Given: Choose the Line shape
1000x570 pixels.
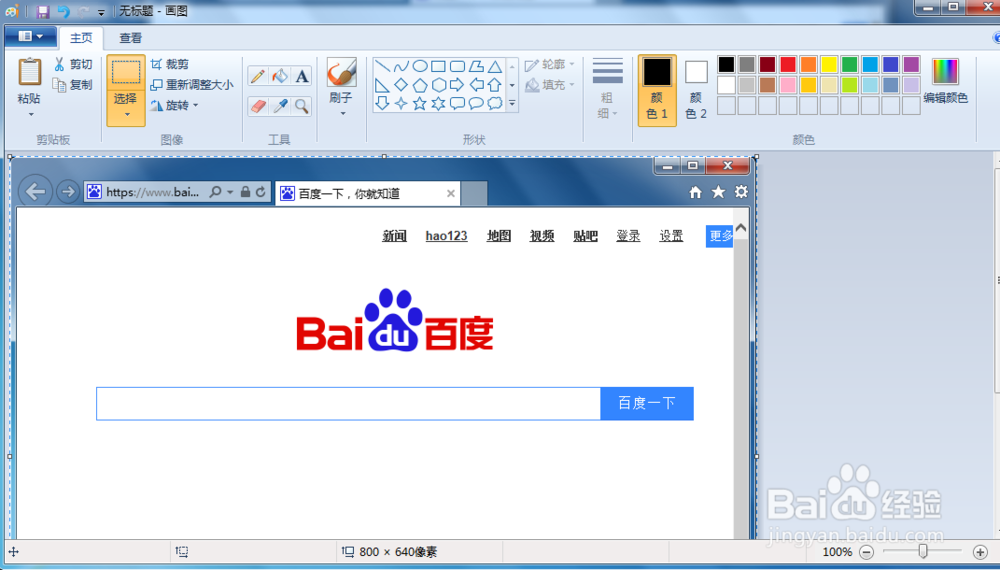Looking at the screenshot, I should [381, 66].
